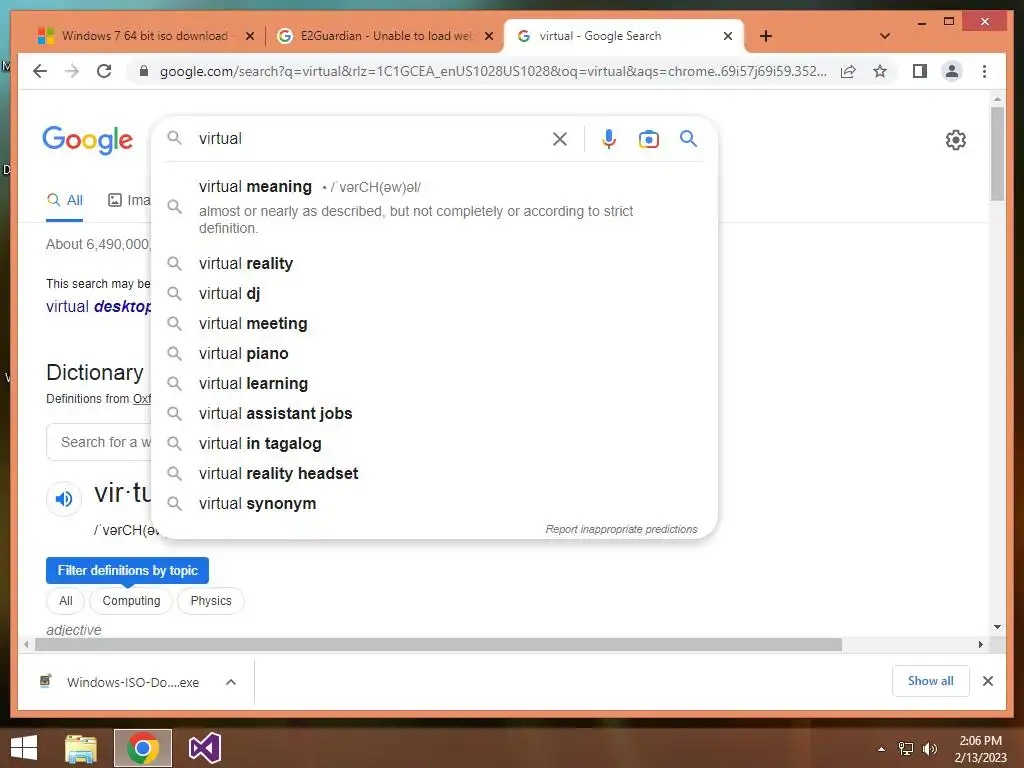1024x768 pixels.
Task: Click the address bar URL
Action: click(493, 71)
